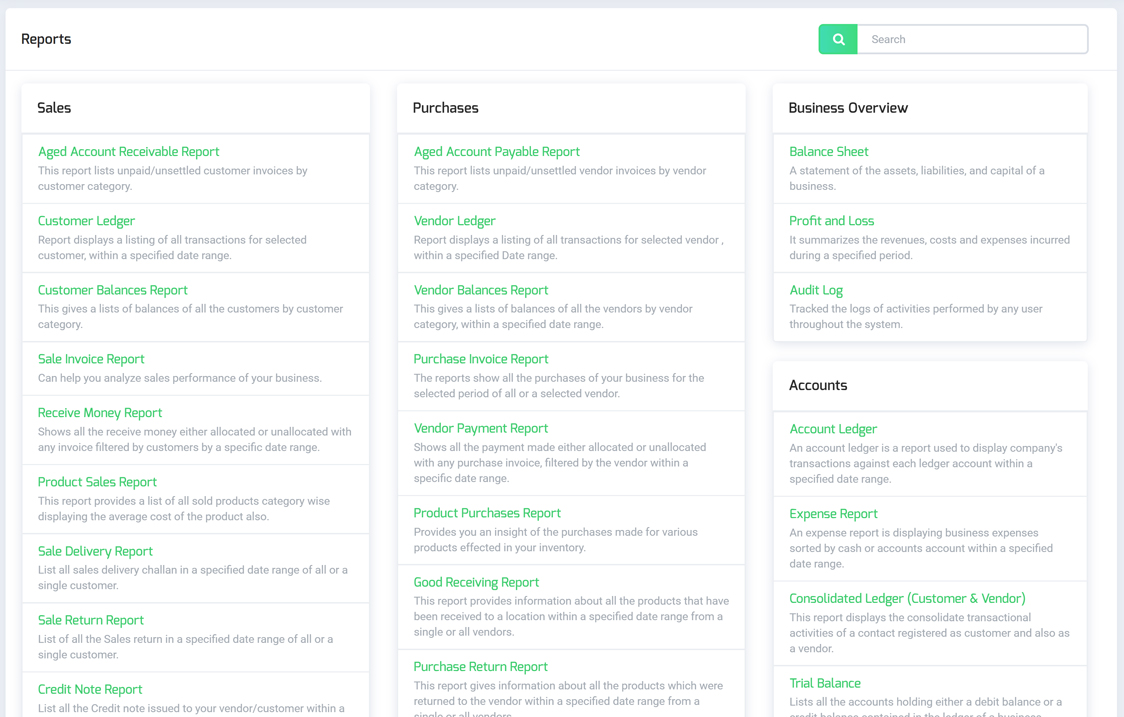This screenshot has height=717, width=1124.
Task: View Profit and Loss report
Action: [831, 221]
